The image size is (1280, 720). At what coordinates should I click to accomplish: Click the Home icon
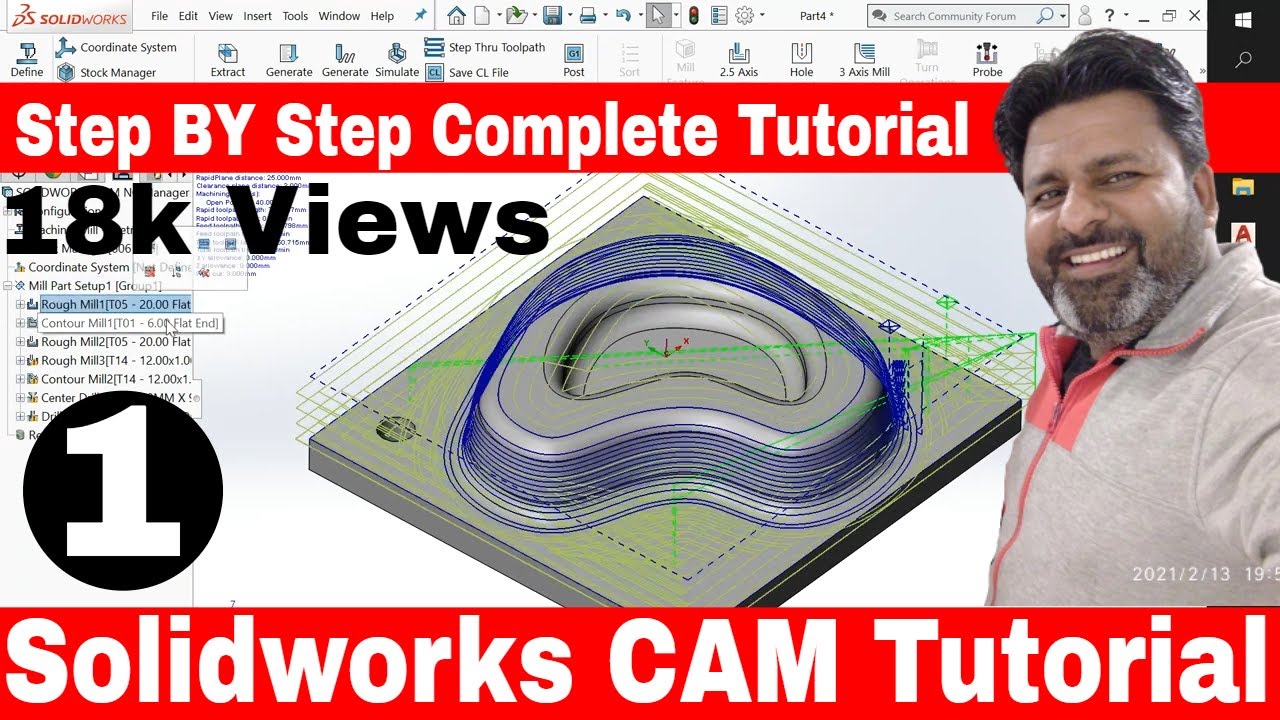(456, 15)
